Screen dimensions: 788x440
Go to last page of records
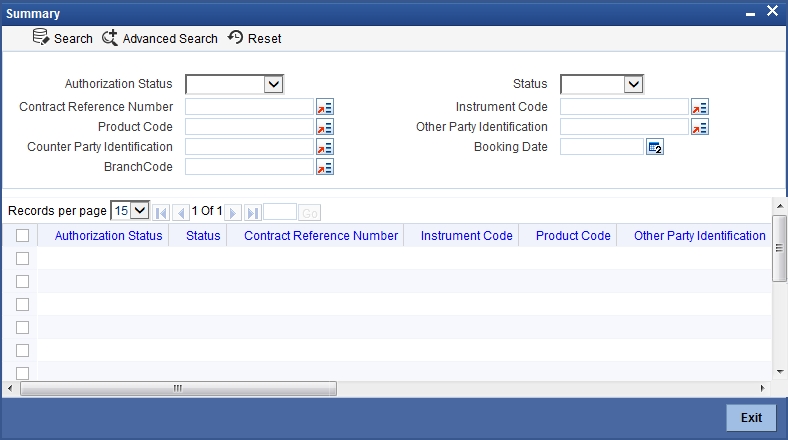click(253, 213)
